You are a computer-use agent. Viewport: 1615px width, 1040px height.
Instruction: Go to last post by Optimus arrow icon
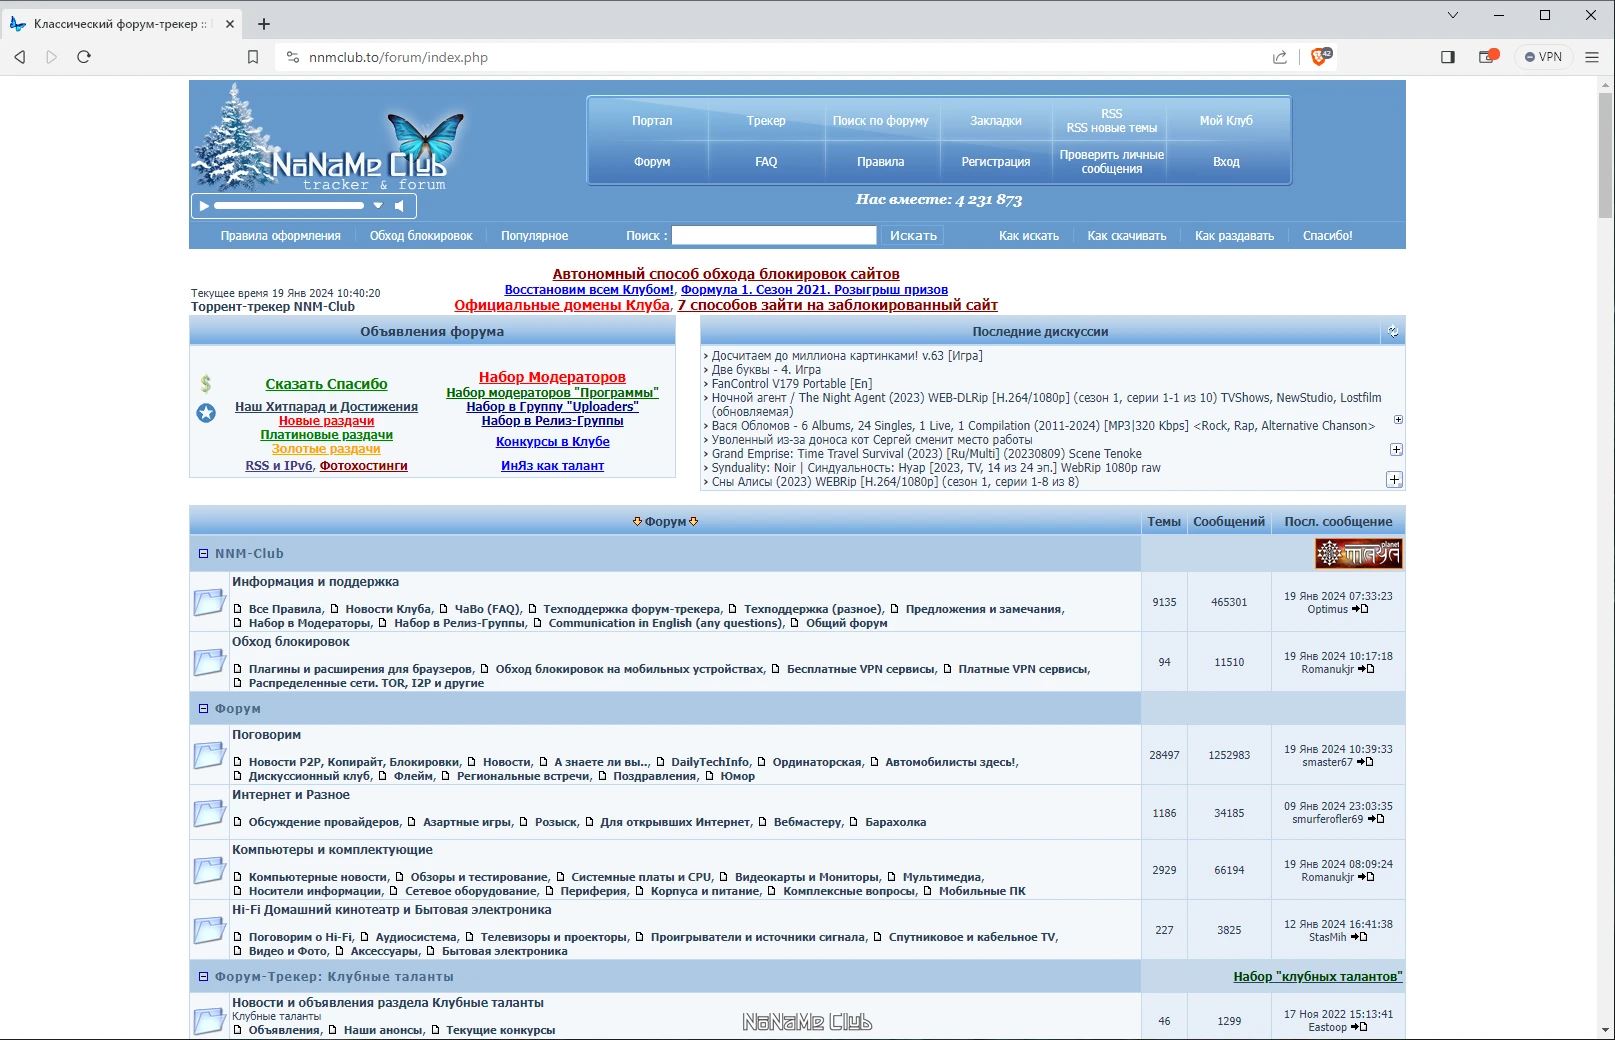[1360, 609]
